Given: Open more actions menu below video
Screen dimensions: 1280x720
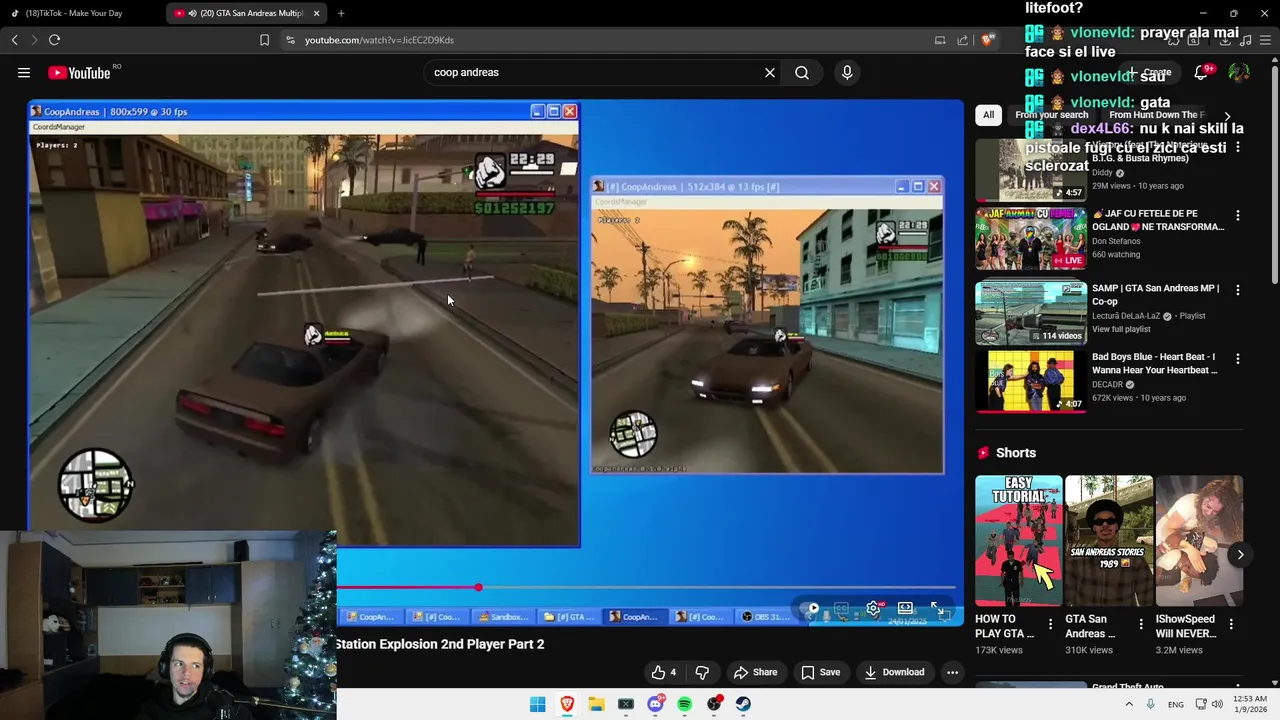Looking at the screenshot, I should [952, 672].
